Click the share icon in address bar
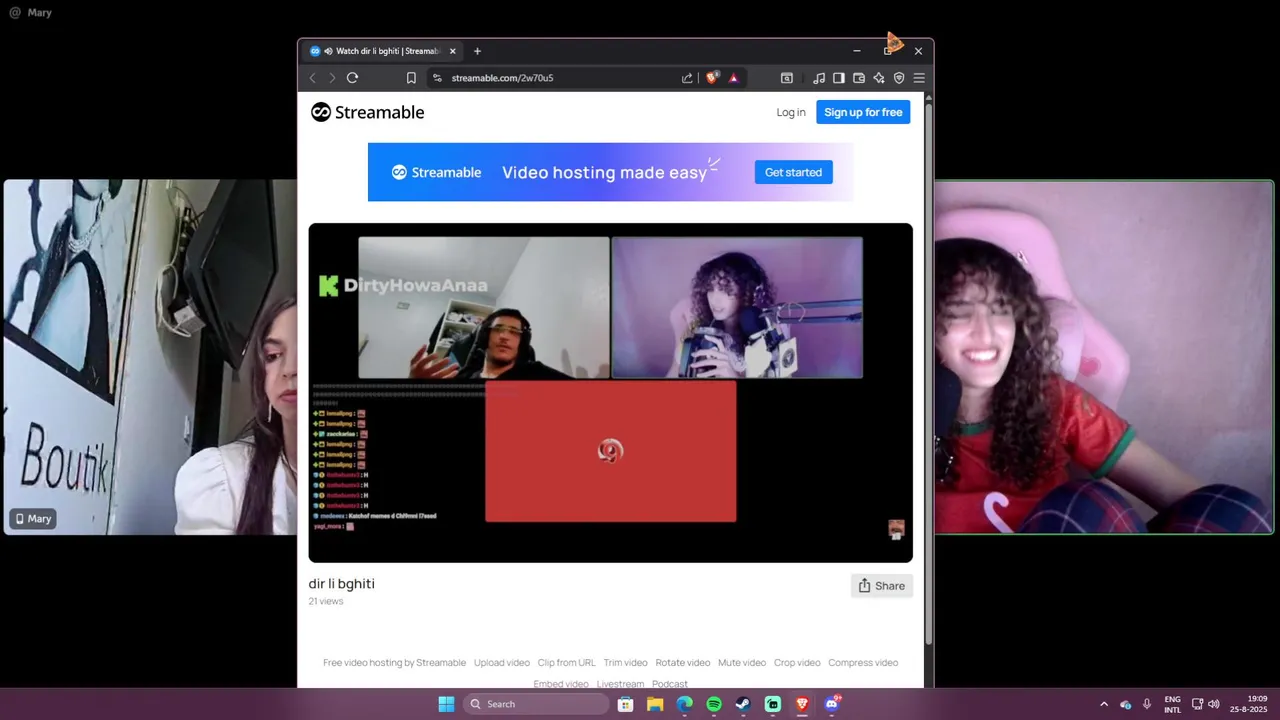The image size is (1280, 720). point(687,78)
